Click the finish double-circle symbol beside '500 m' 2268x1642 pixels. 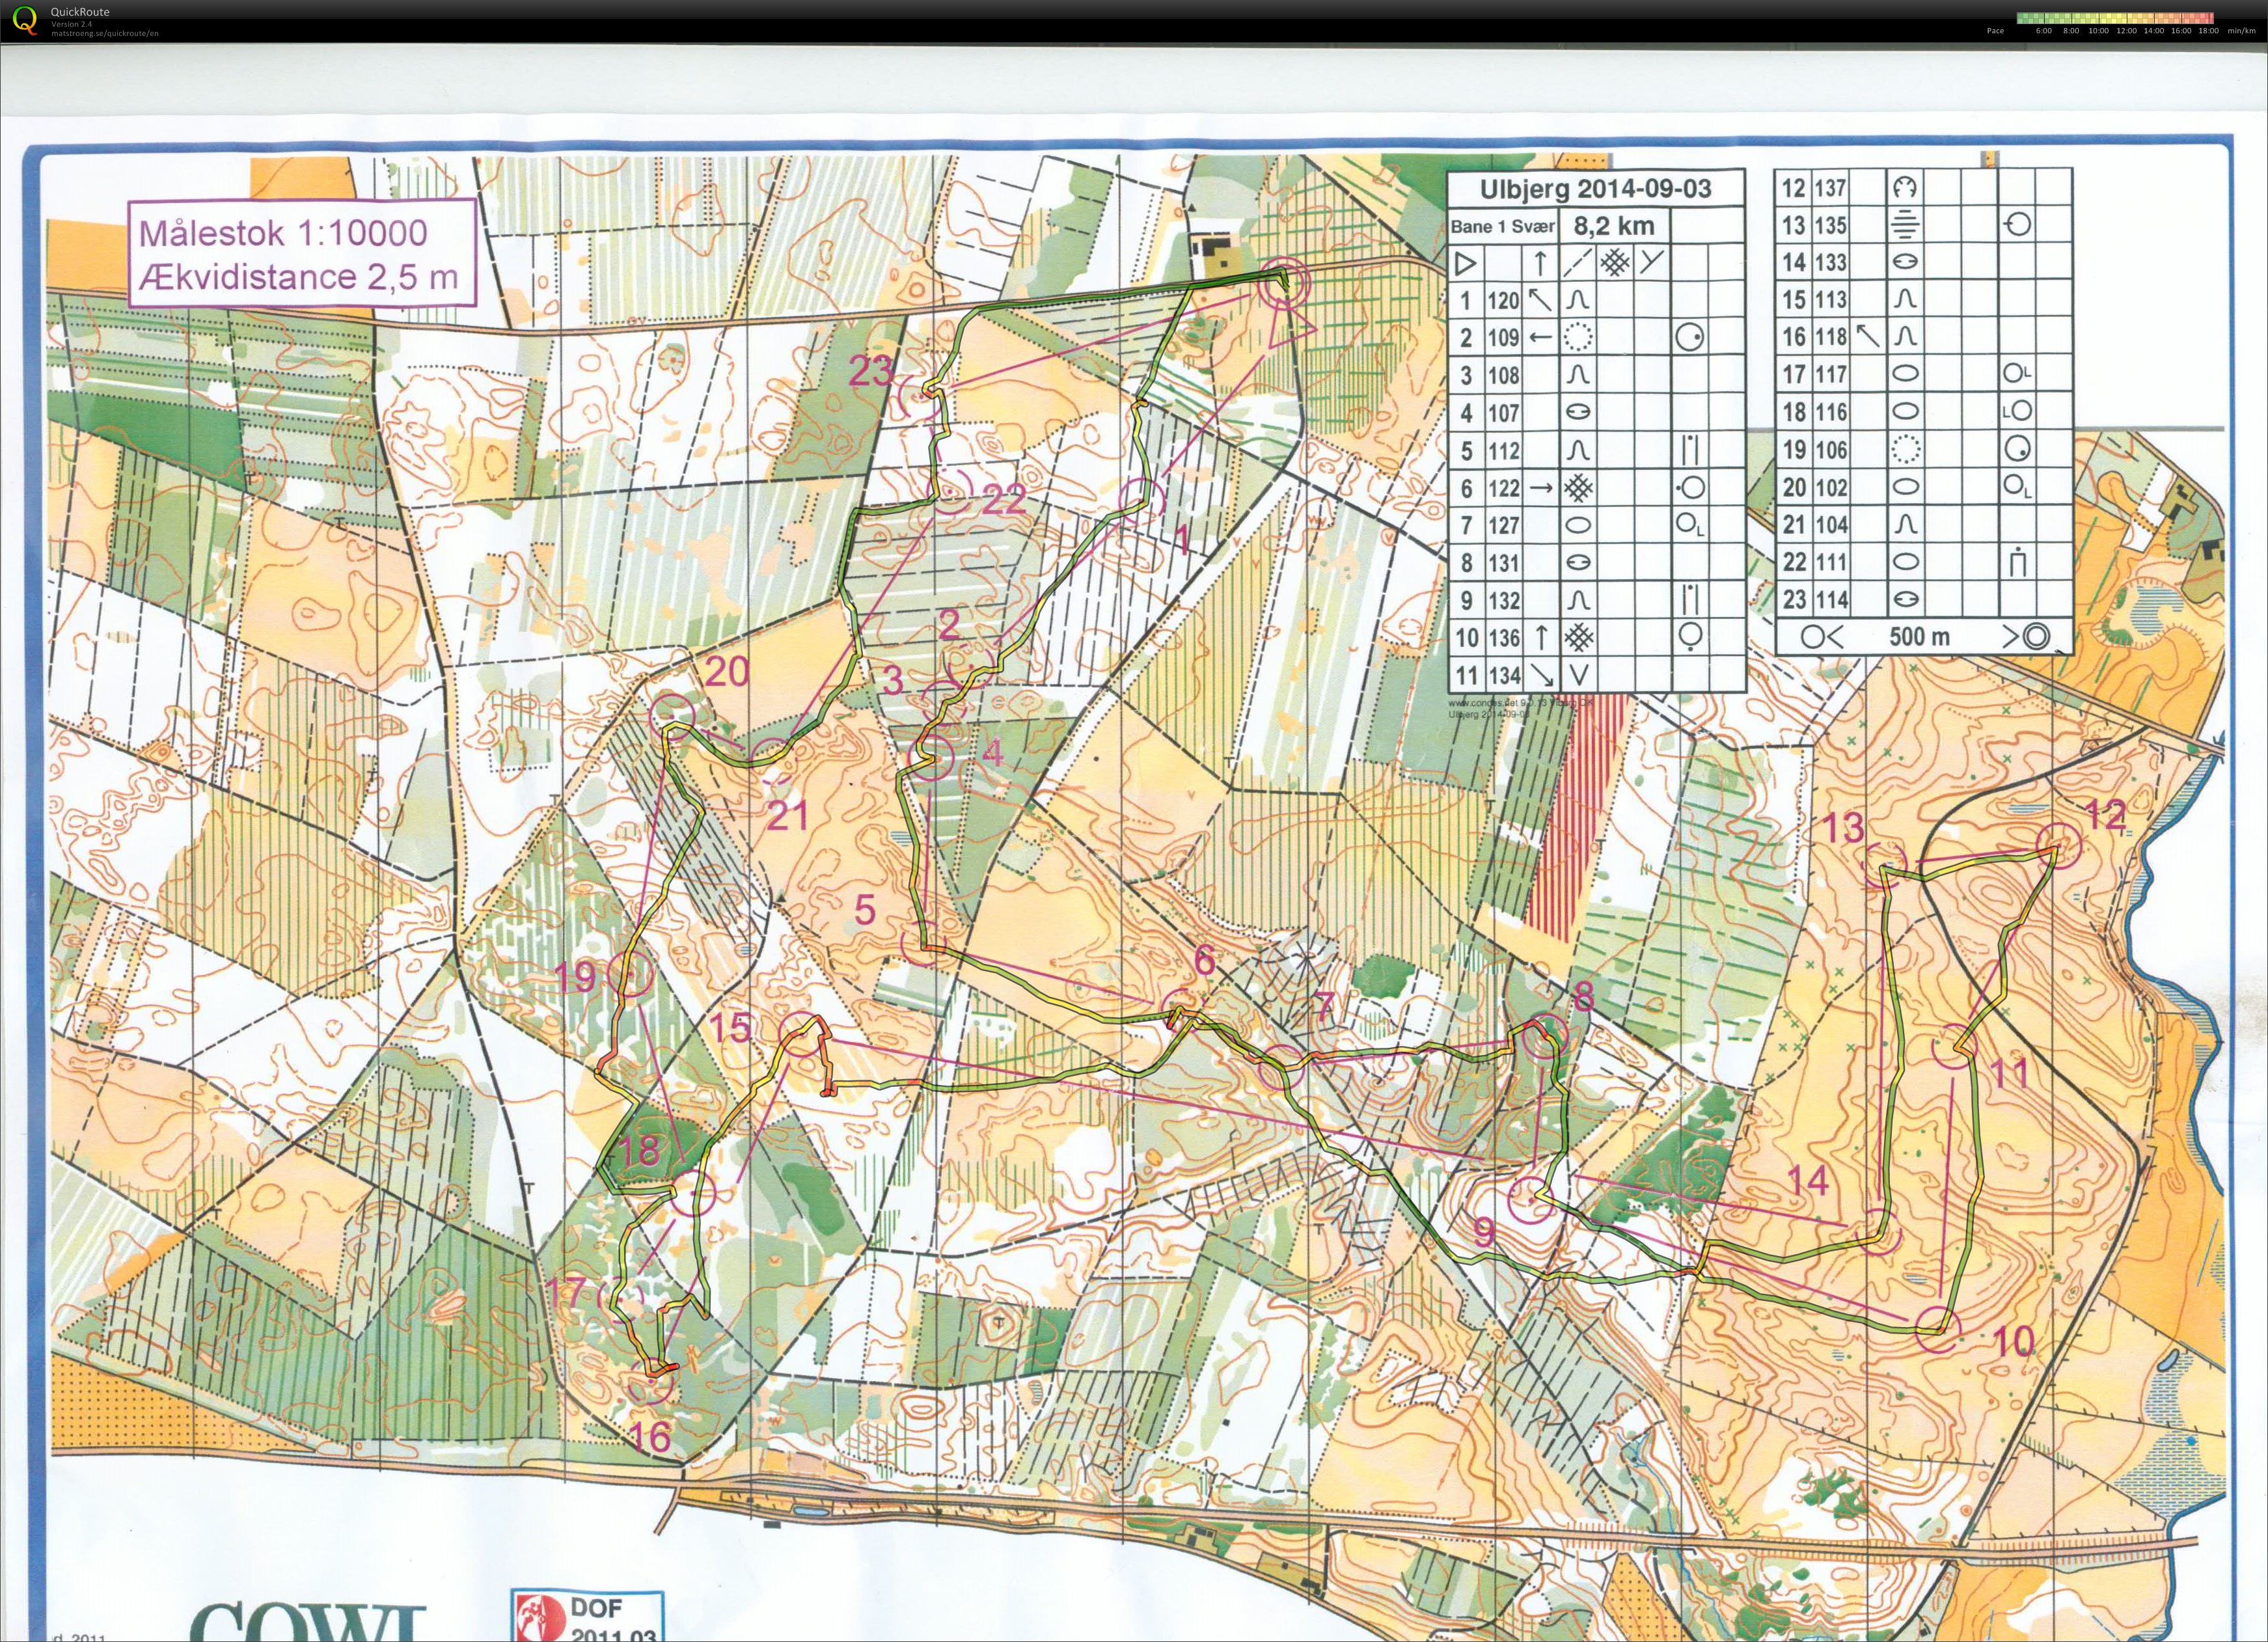[x=2036, y=636]
